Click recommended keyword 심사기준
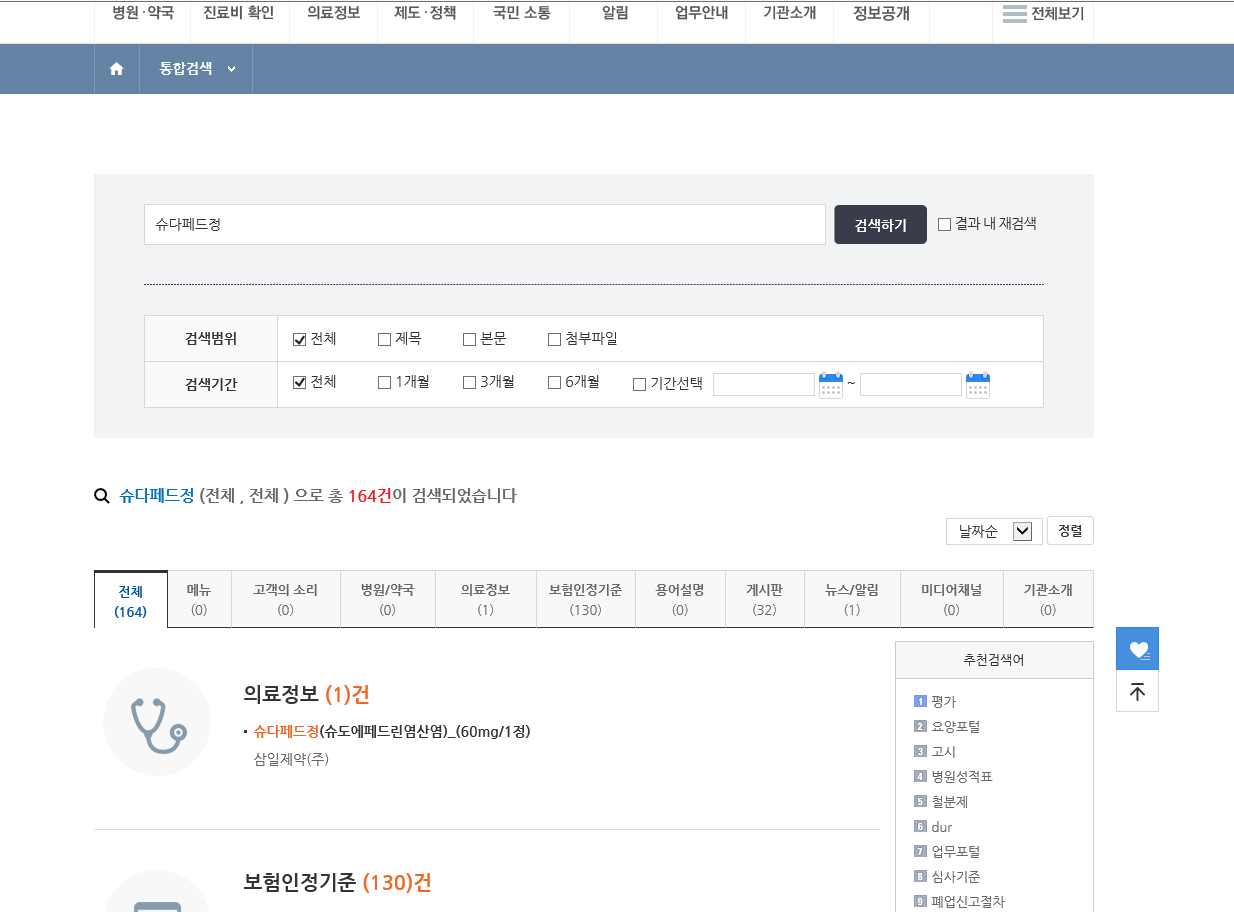This screenshot has width=1234, height=912. (x=956, y=876)
